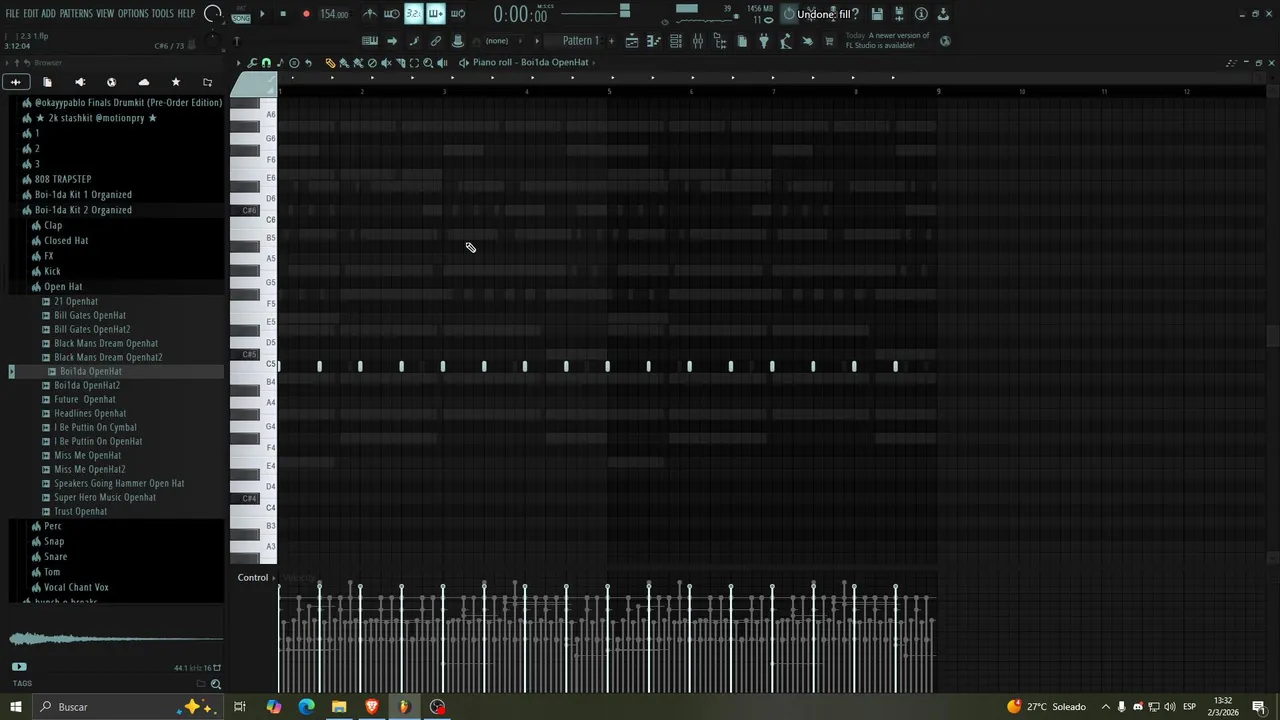
Task: Select the Zoom tool in piano roll toolbar
Action: click(x=428, y=63)
